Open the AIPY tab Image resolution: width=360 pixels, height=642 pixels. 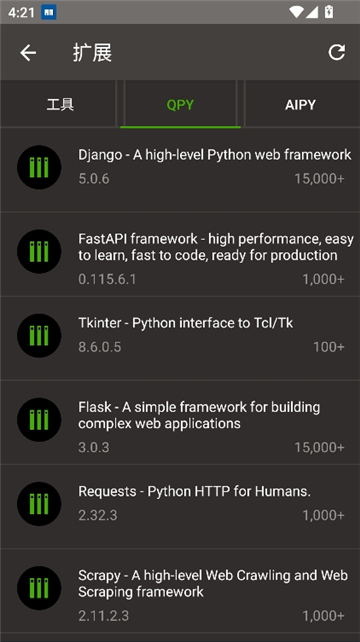300,104
